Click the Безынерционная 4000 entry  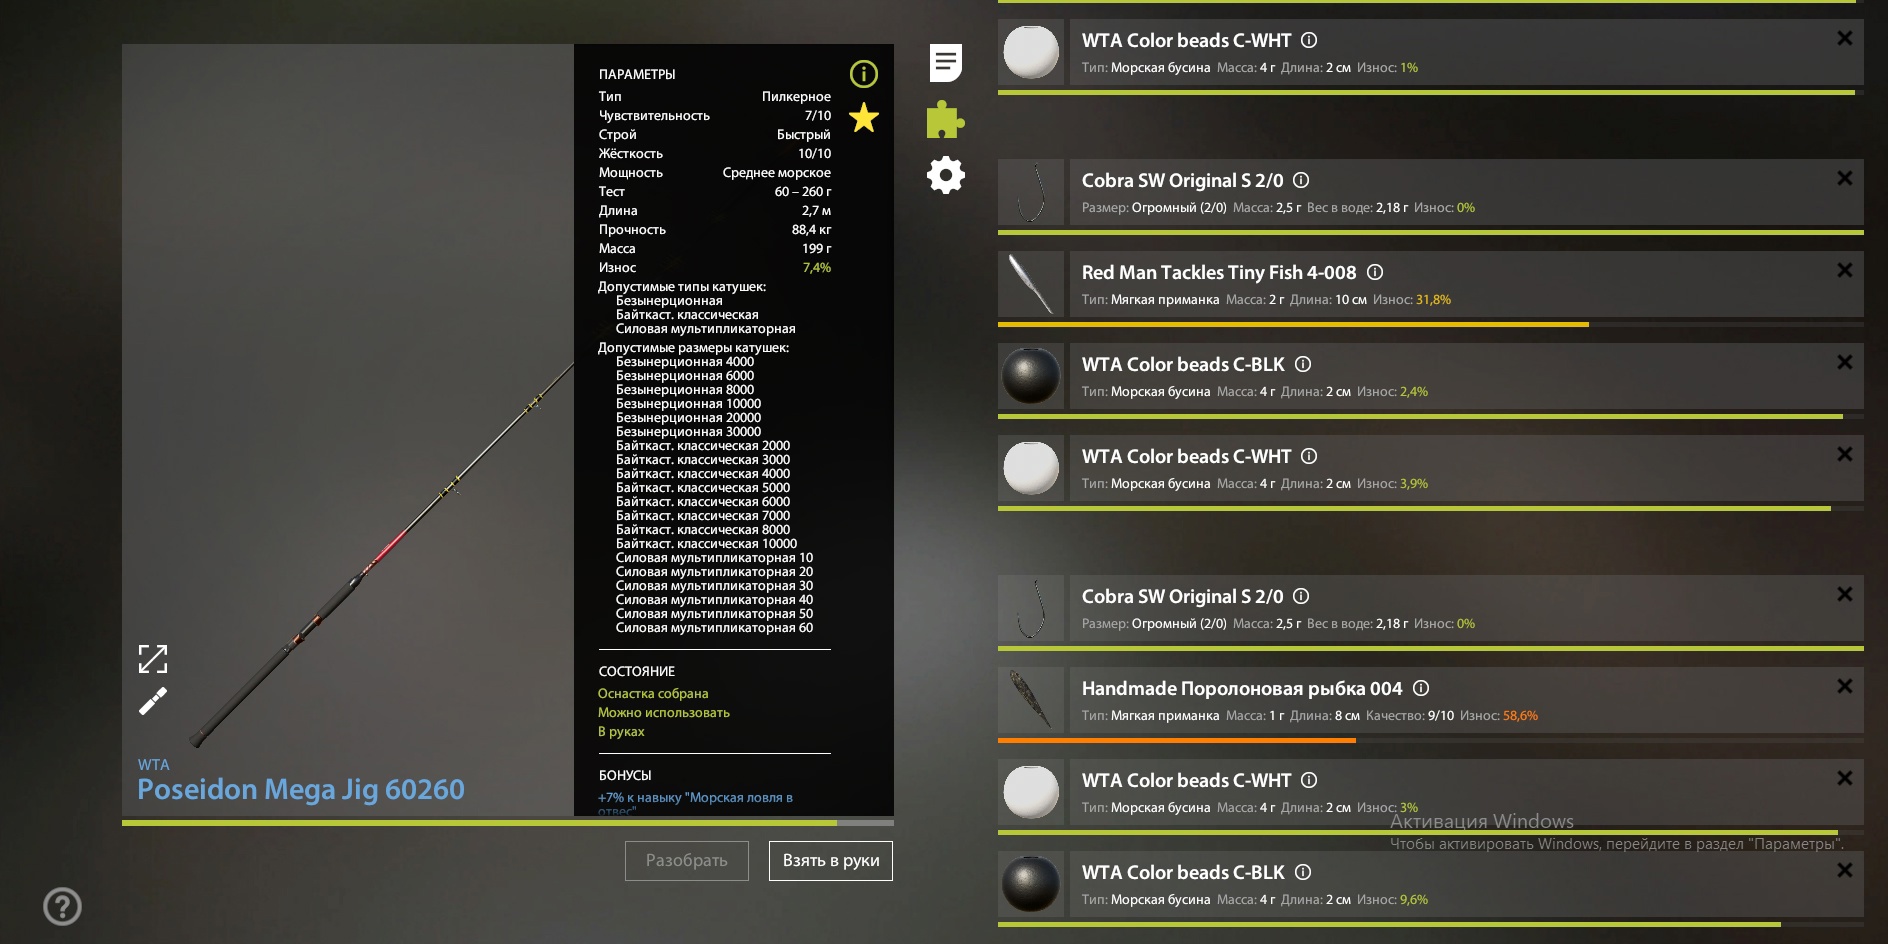coord(685,362)
